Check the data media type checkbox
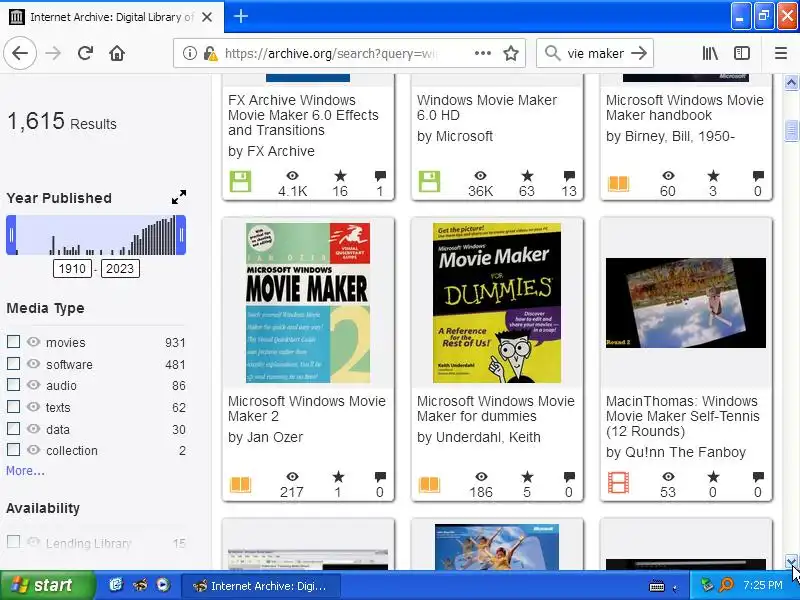 [x=13, y=429]
